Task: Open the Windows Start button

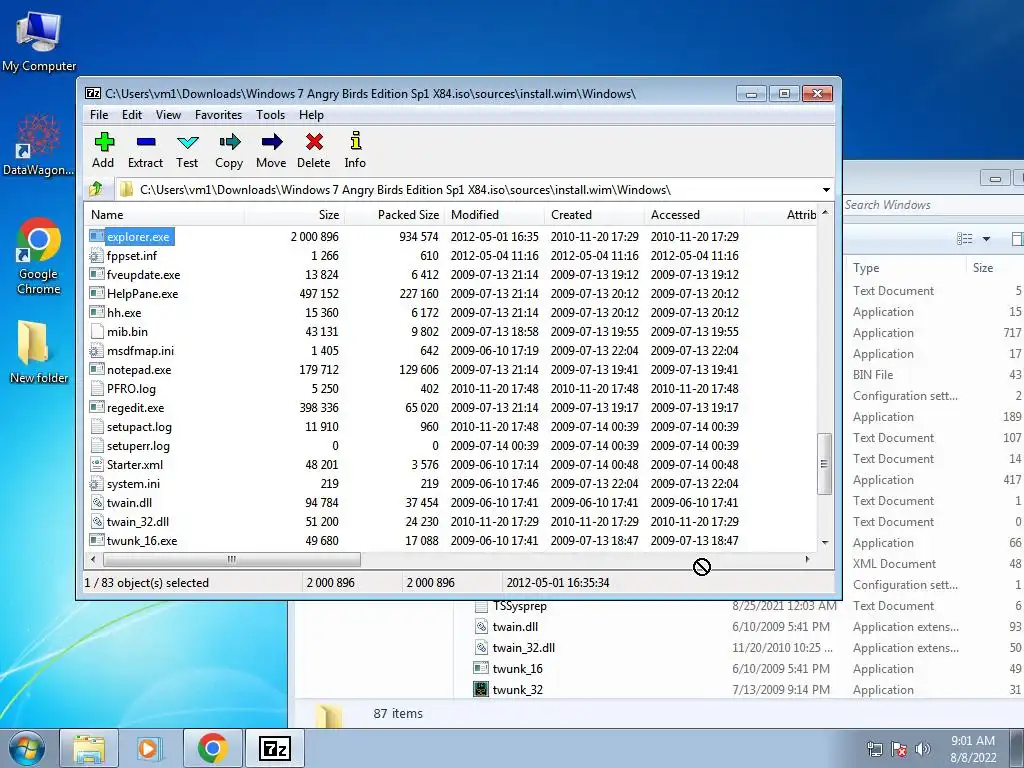Action: pyautogui.click(x=27, y=748)
